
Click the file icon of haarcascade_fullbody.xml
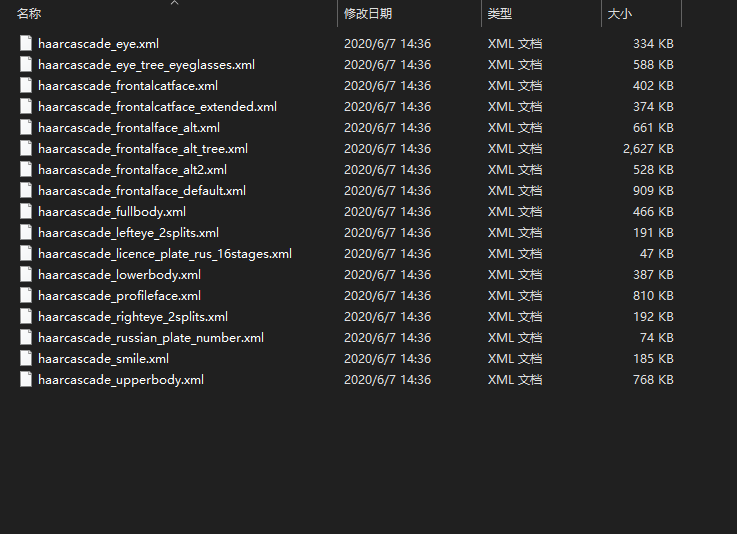click(26, 211)
